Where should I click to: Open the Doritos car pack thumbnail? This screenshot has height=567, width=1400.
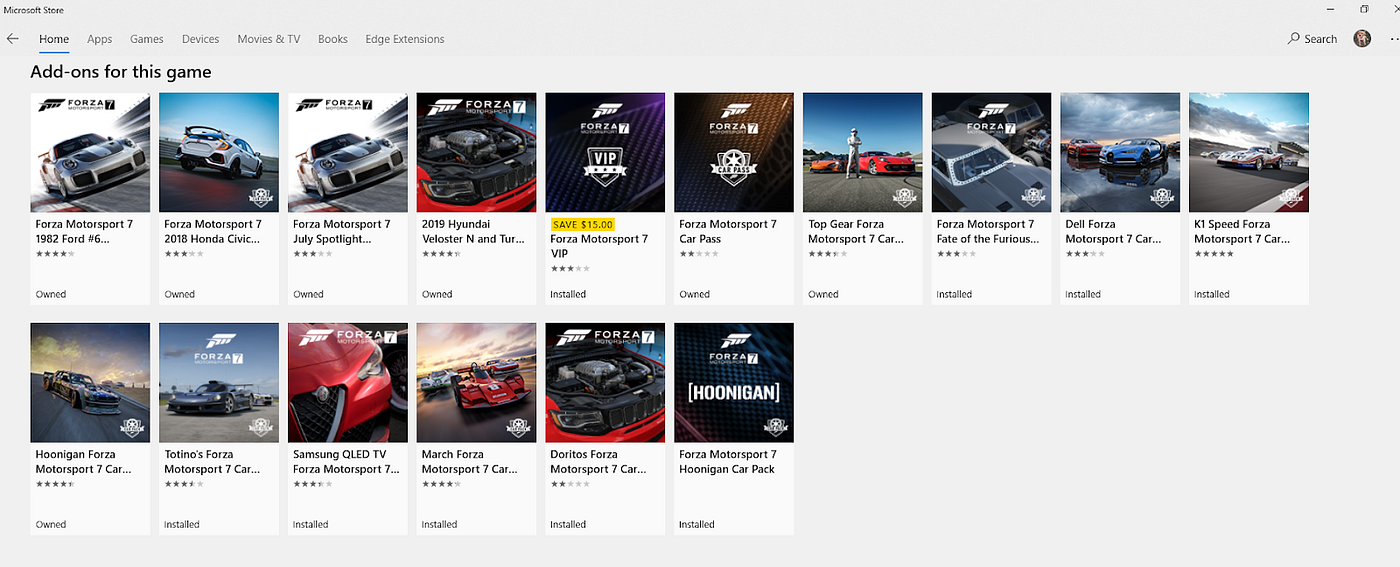pyautogui.click(x=605, y=382)
